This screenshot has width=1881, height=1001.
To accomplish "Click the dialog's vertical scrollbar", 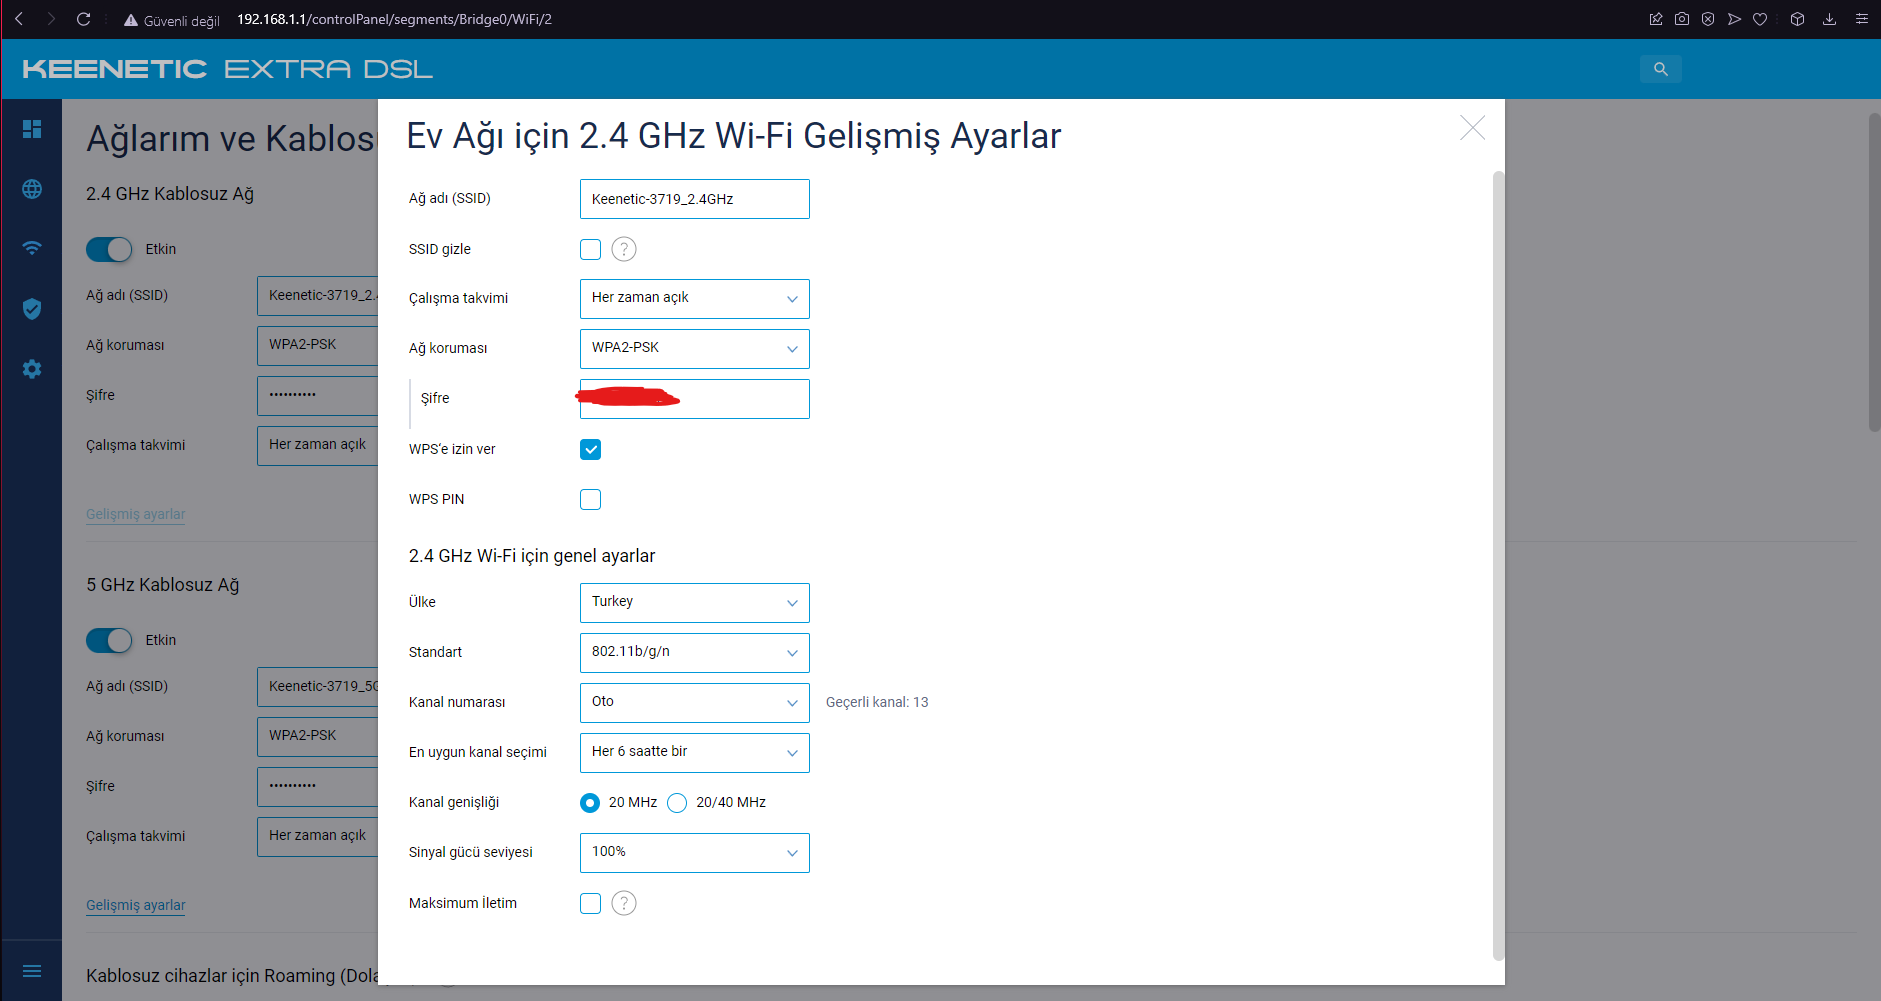I will point(1498,565).
